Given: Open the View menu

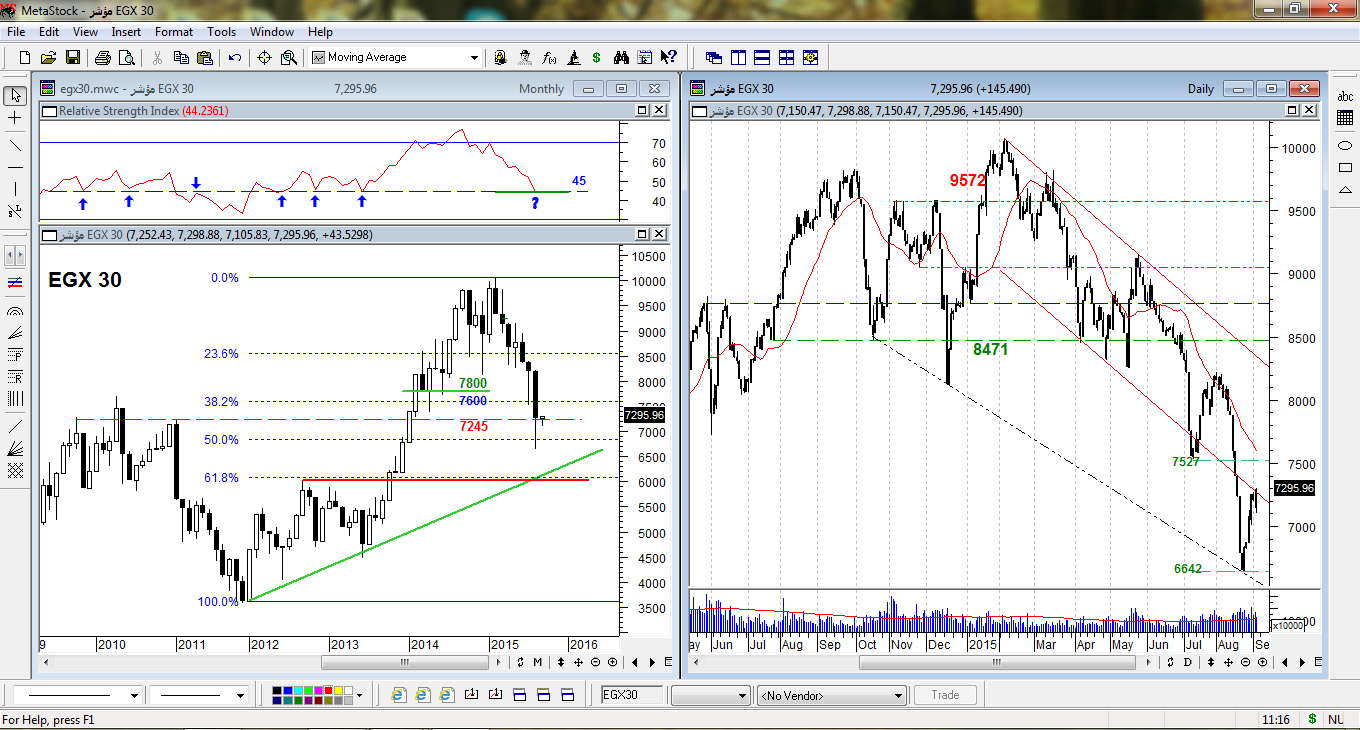Looking at the screenshot, I should tap(85, 32).
